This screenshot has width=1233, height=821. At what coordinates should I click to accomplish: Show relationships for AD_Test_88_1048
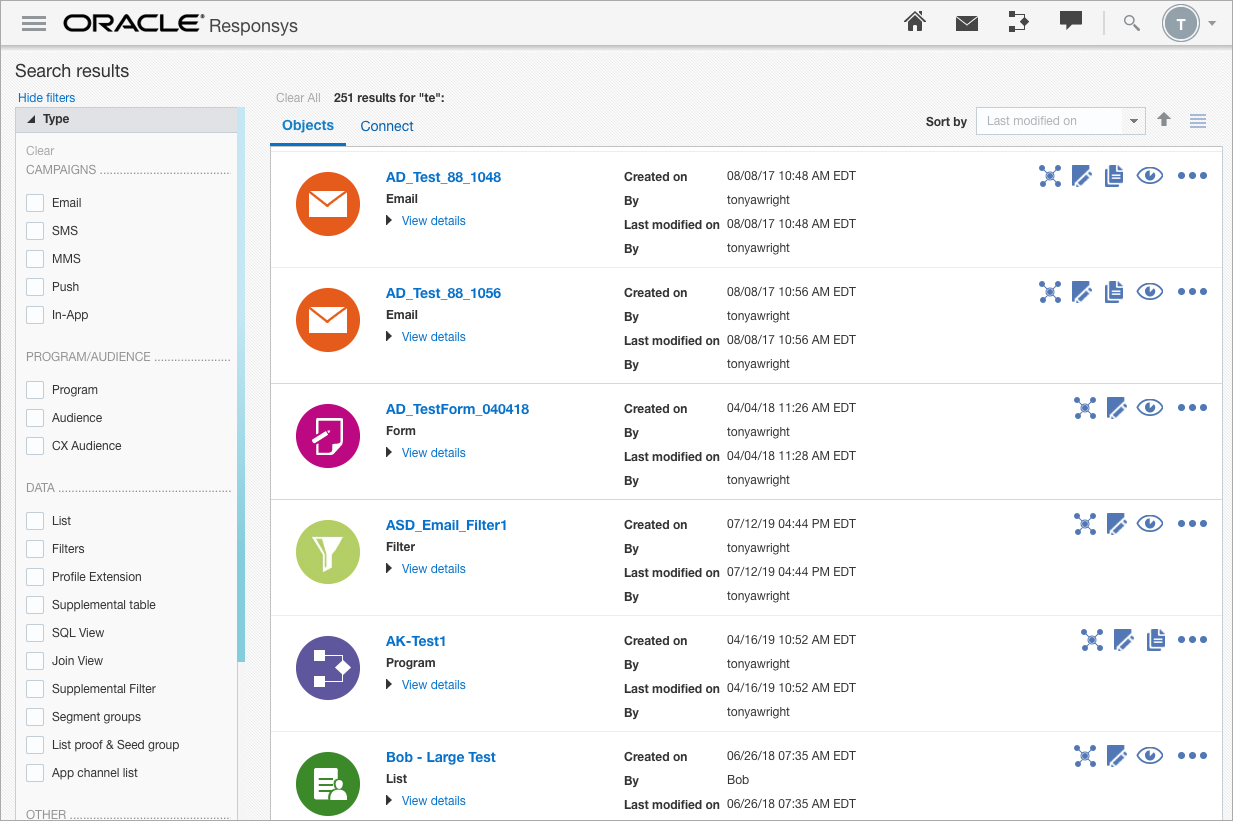pos(1049,176)
